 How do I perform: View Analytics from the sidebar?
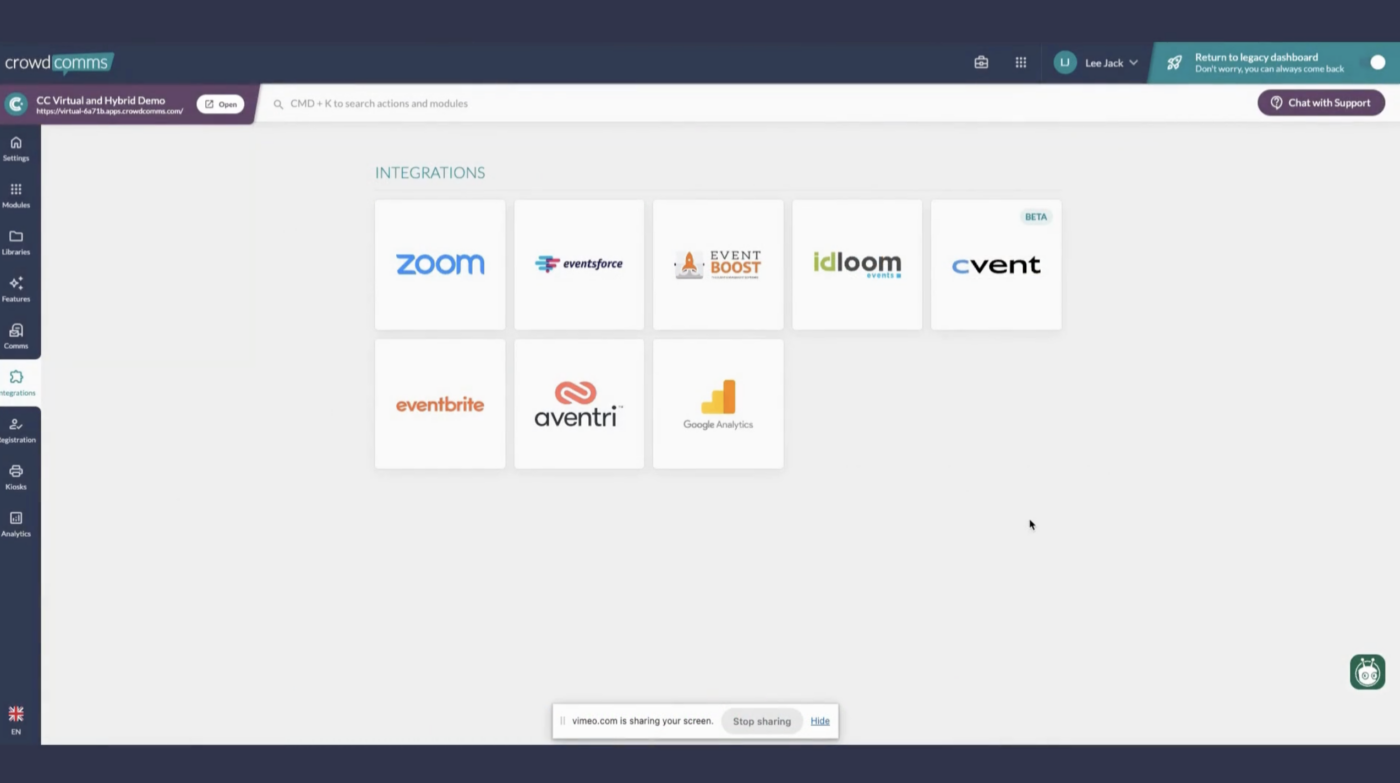point(16,524)
